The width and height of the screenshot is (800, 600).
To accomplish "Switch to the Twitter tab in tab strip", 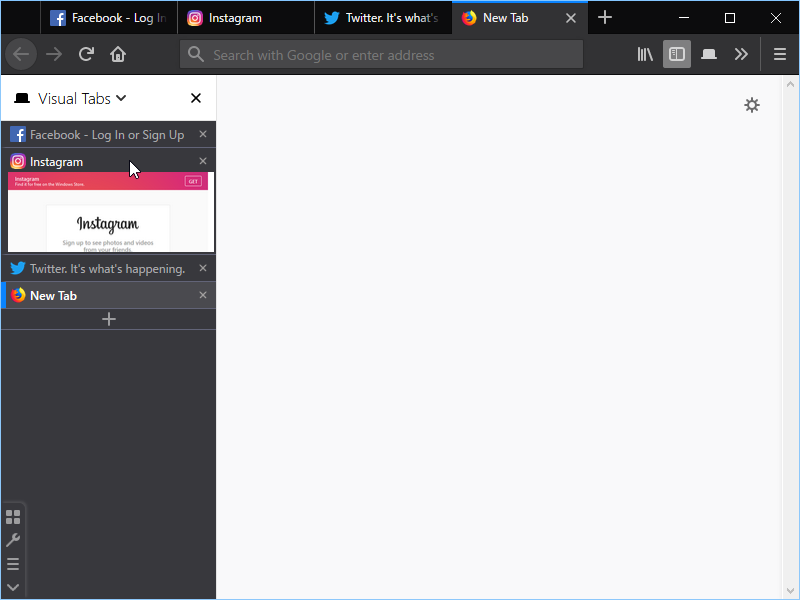I will click(383, 18).
